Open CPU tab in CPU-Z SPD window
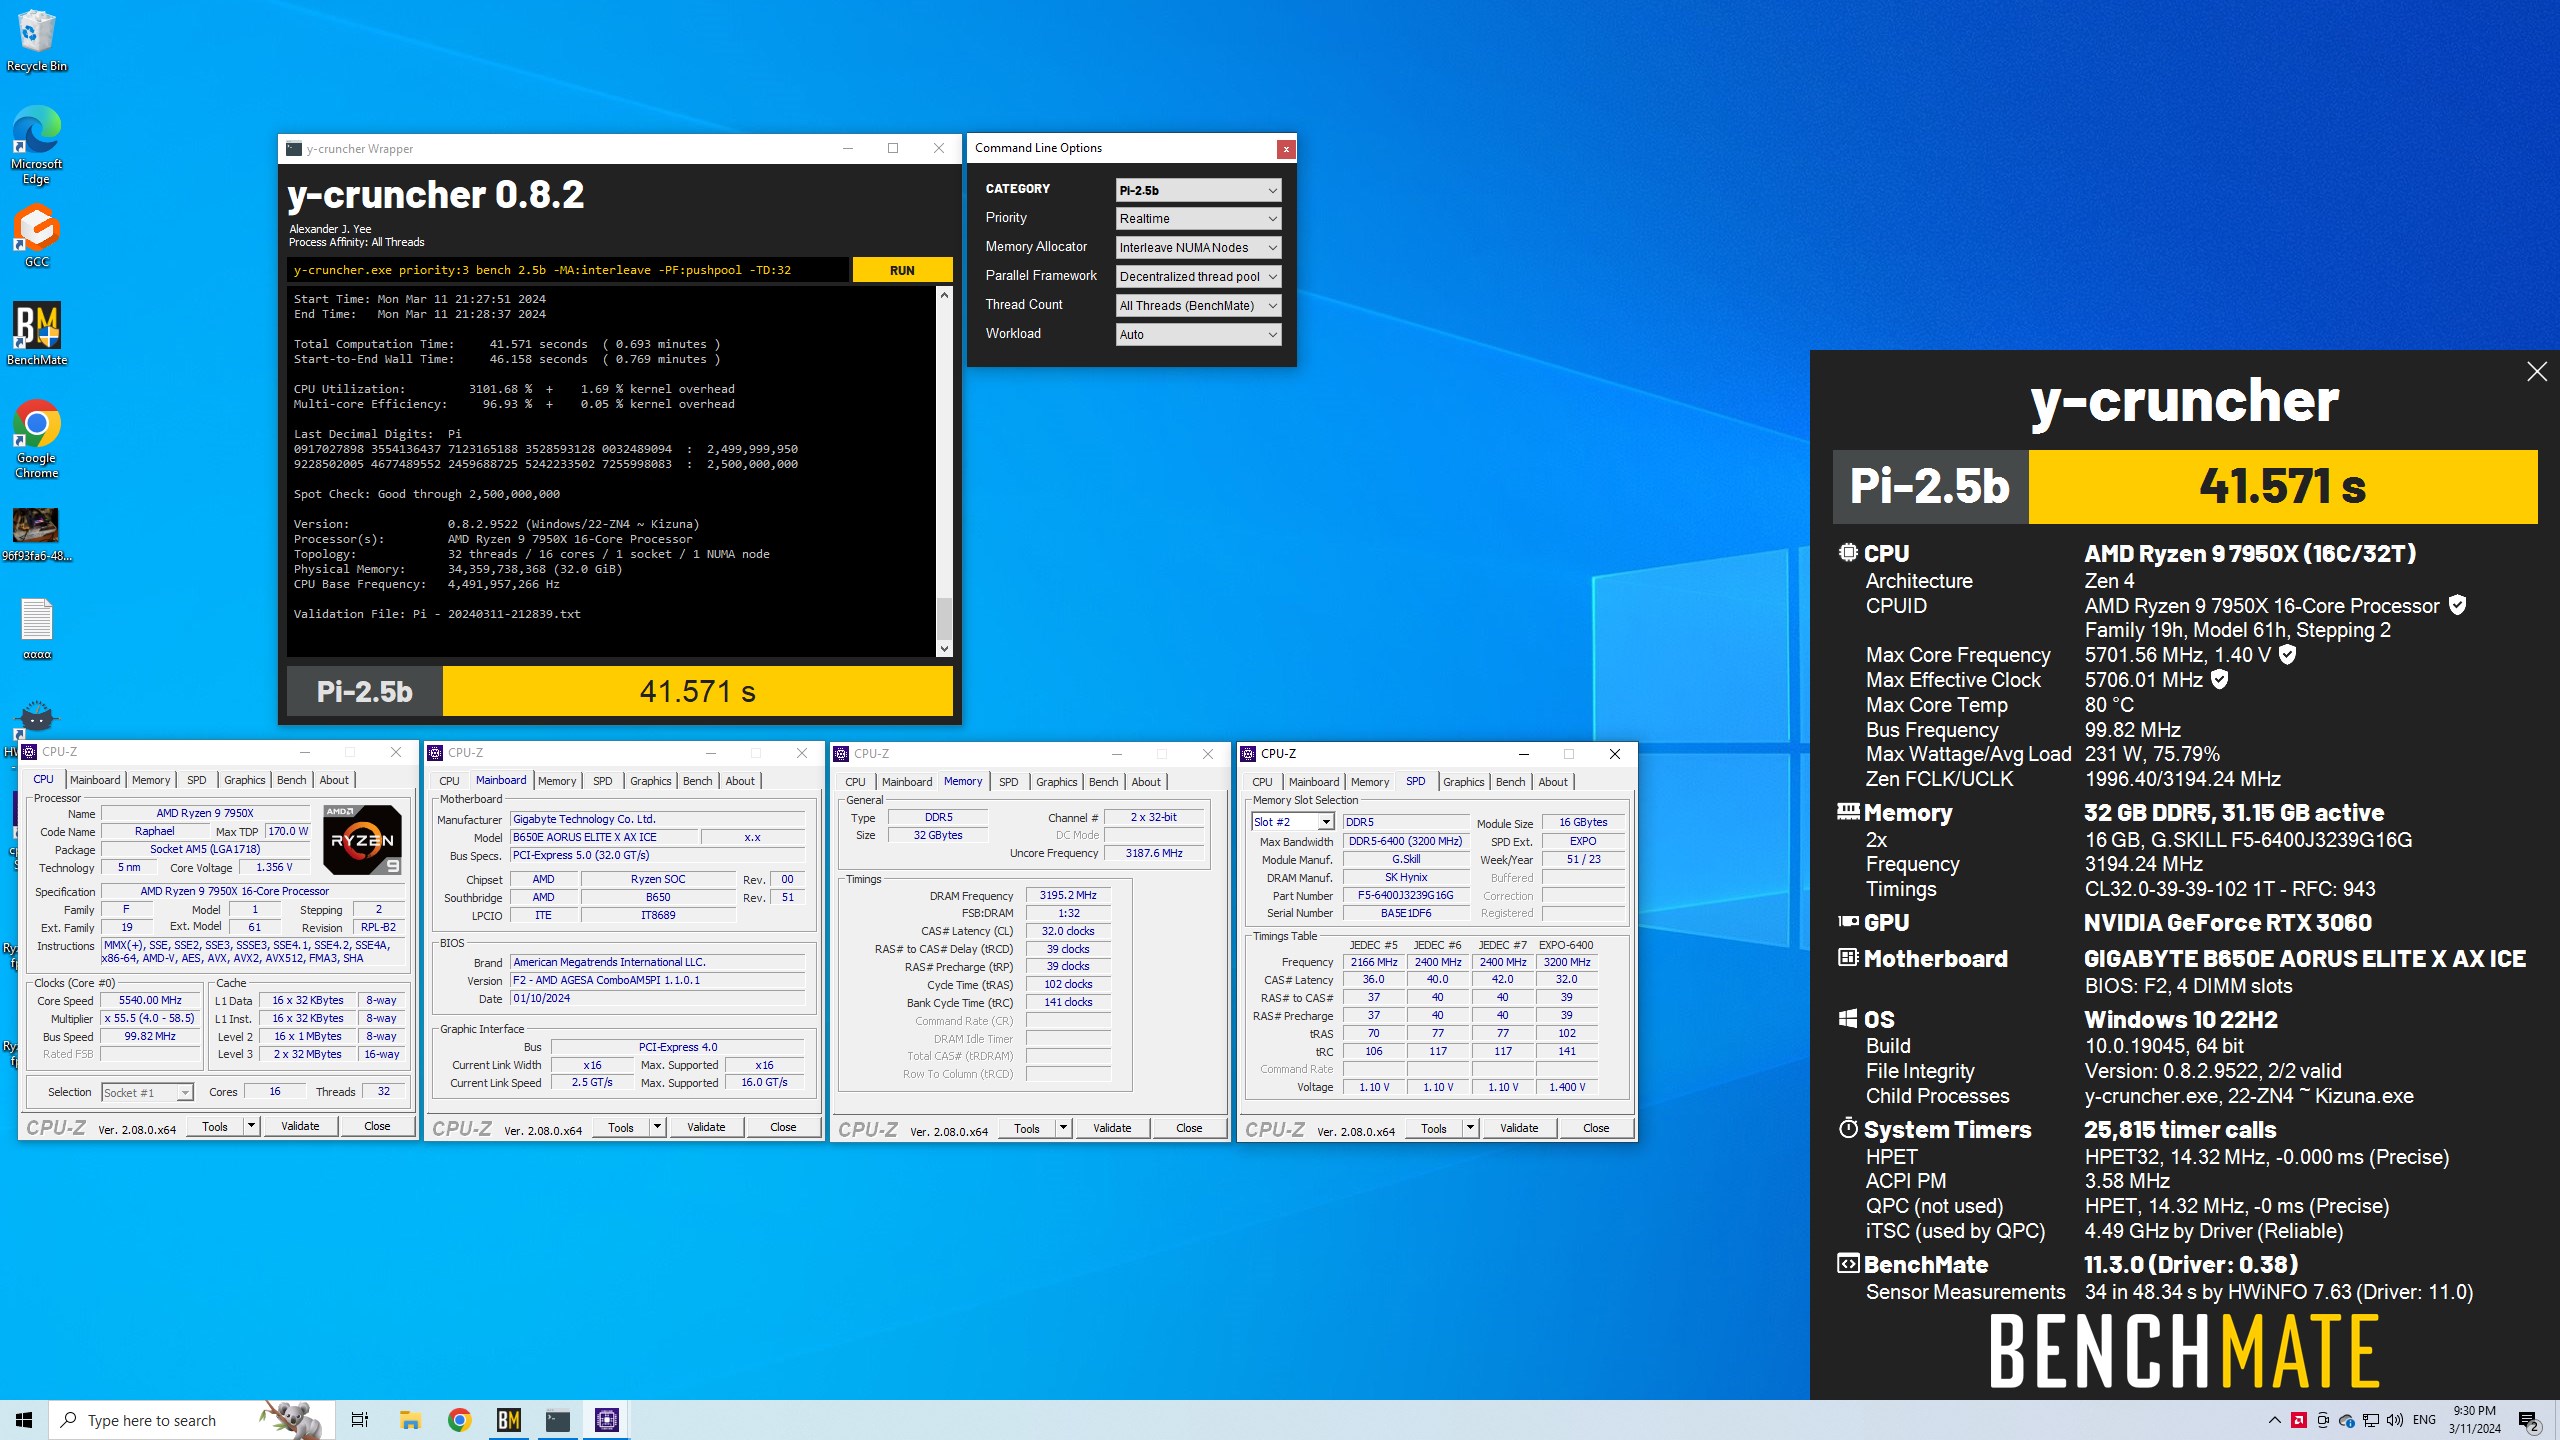This screenshot has height=1440, width=2560. click(x=1263, y=782)
